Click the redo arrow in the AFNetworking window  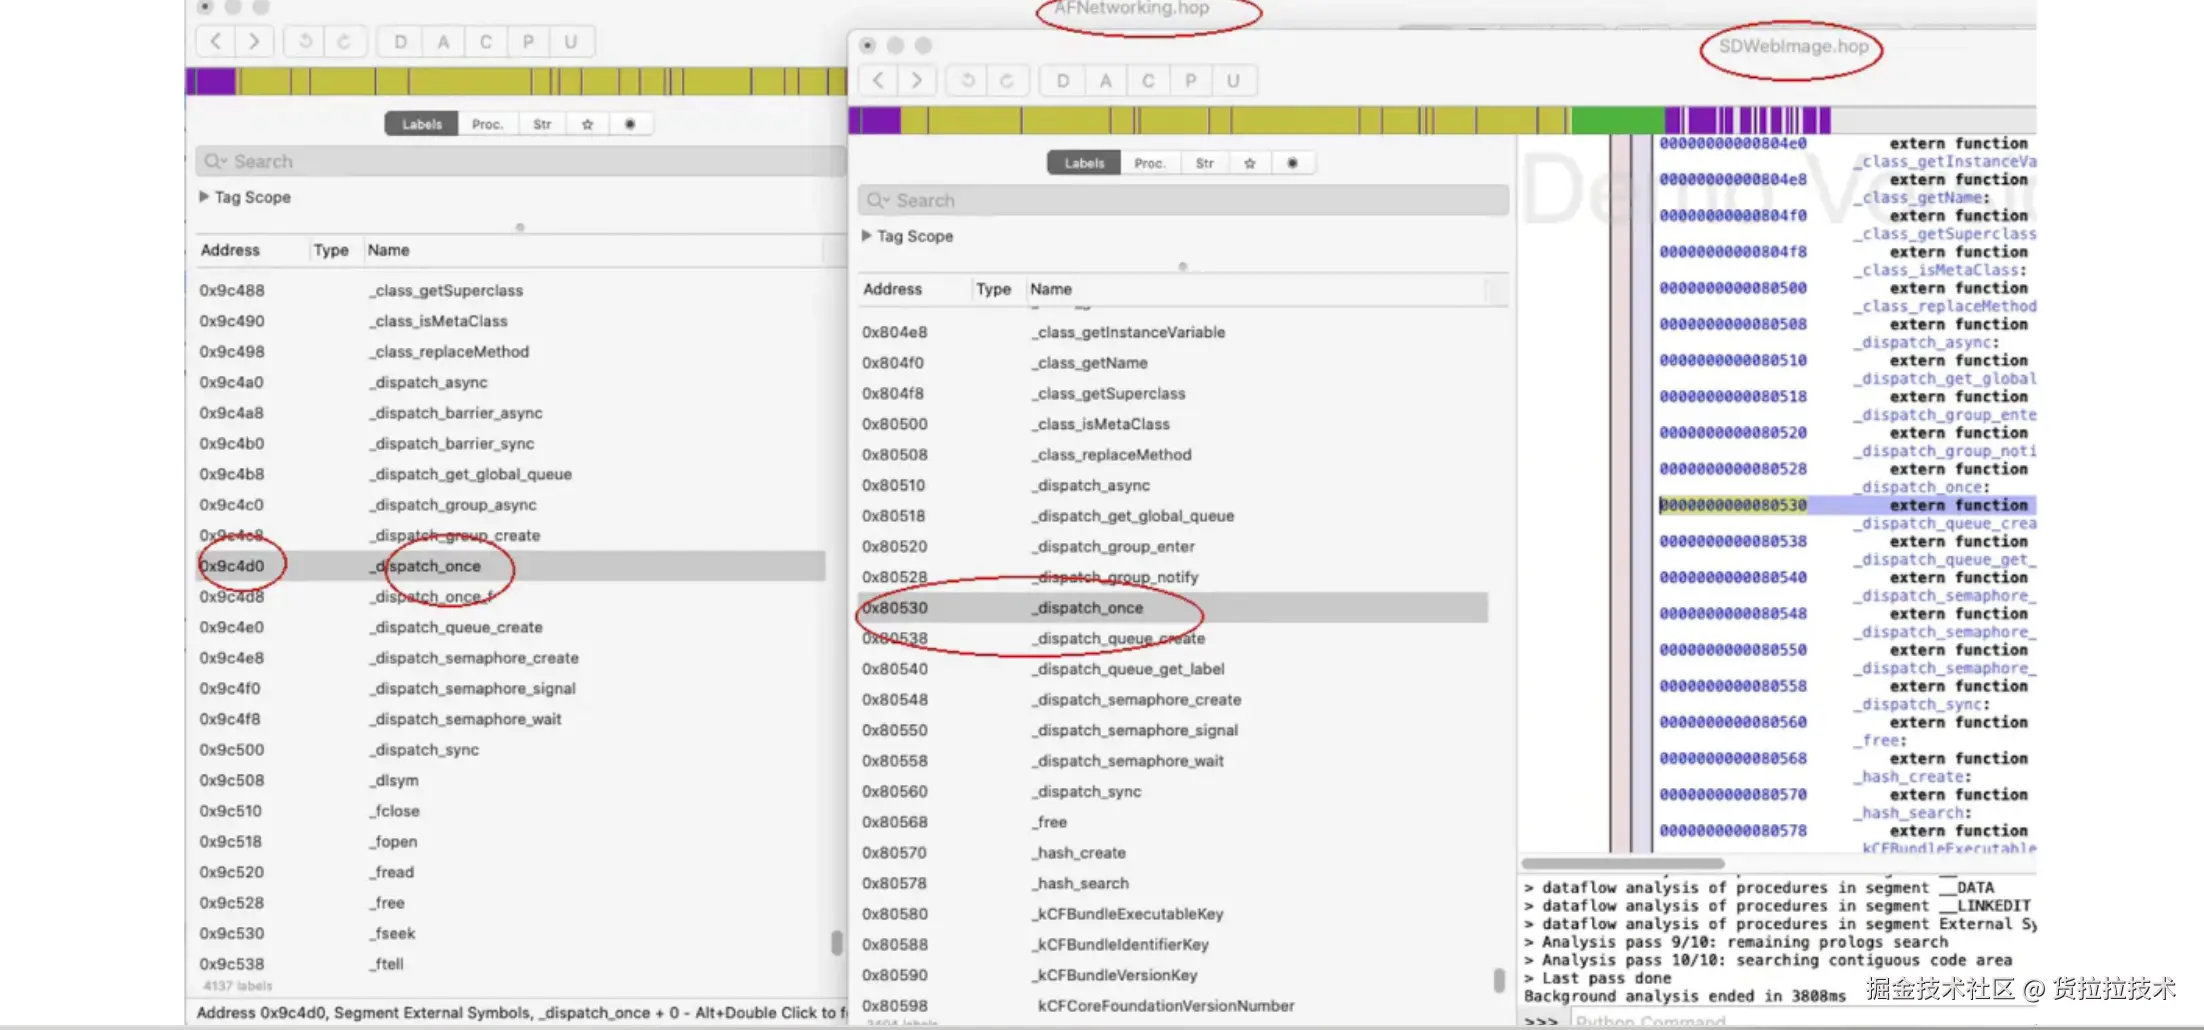coord(344,41)
